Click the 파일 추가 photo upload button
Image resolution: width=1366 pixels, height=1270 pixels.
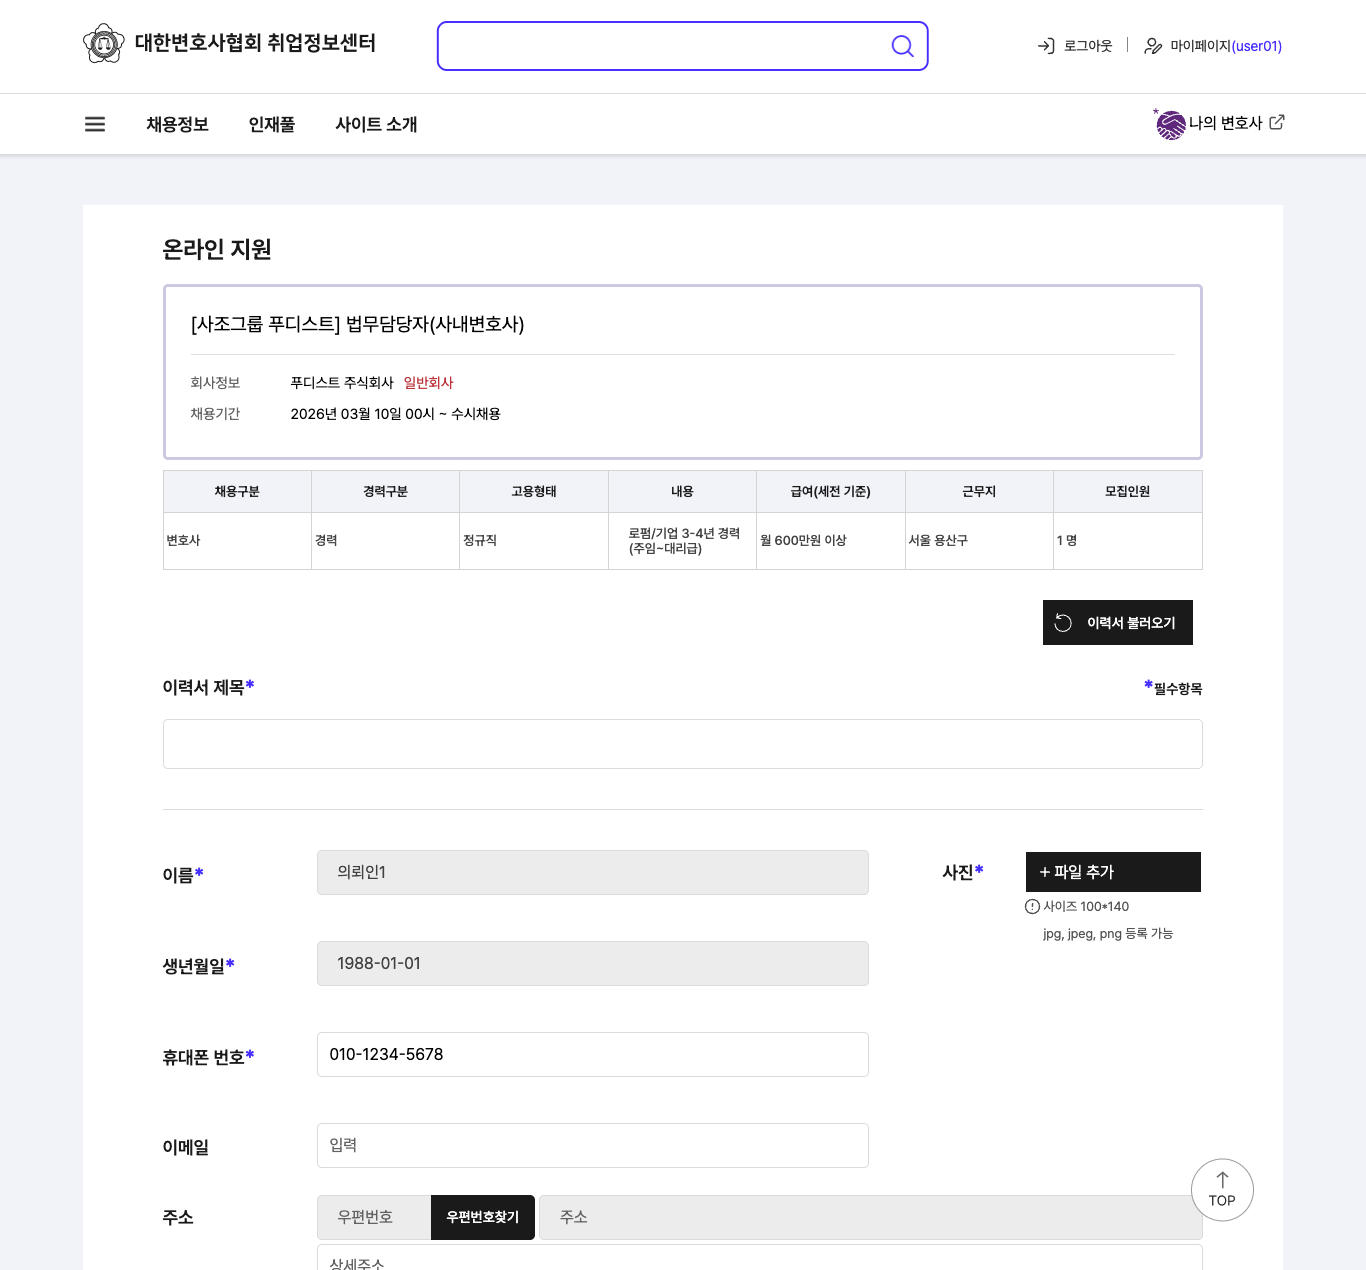point(1113,872)
